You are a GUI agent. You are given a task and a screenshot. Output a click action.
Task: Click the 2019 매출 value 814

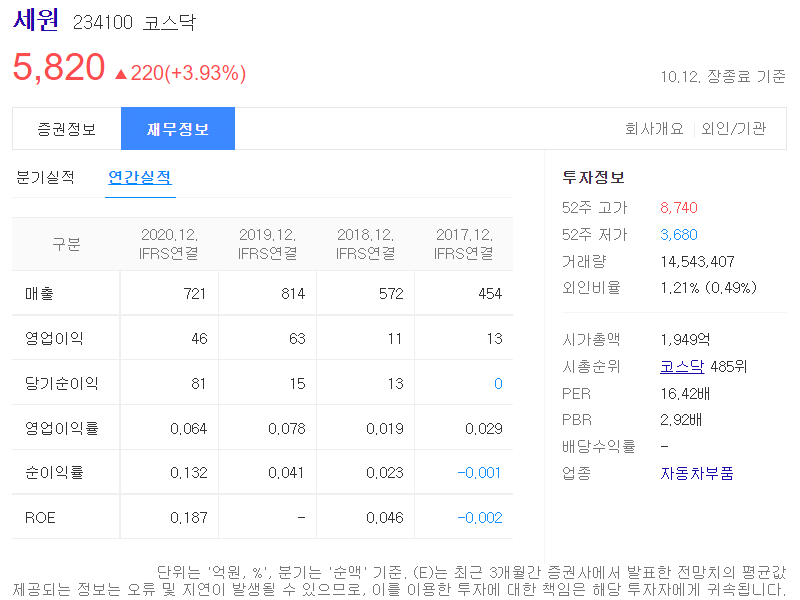pyautogui.click(x=293, y=294)
